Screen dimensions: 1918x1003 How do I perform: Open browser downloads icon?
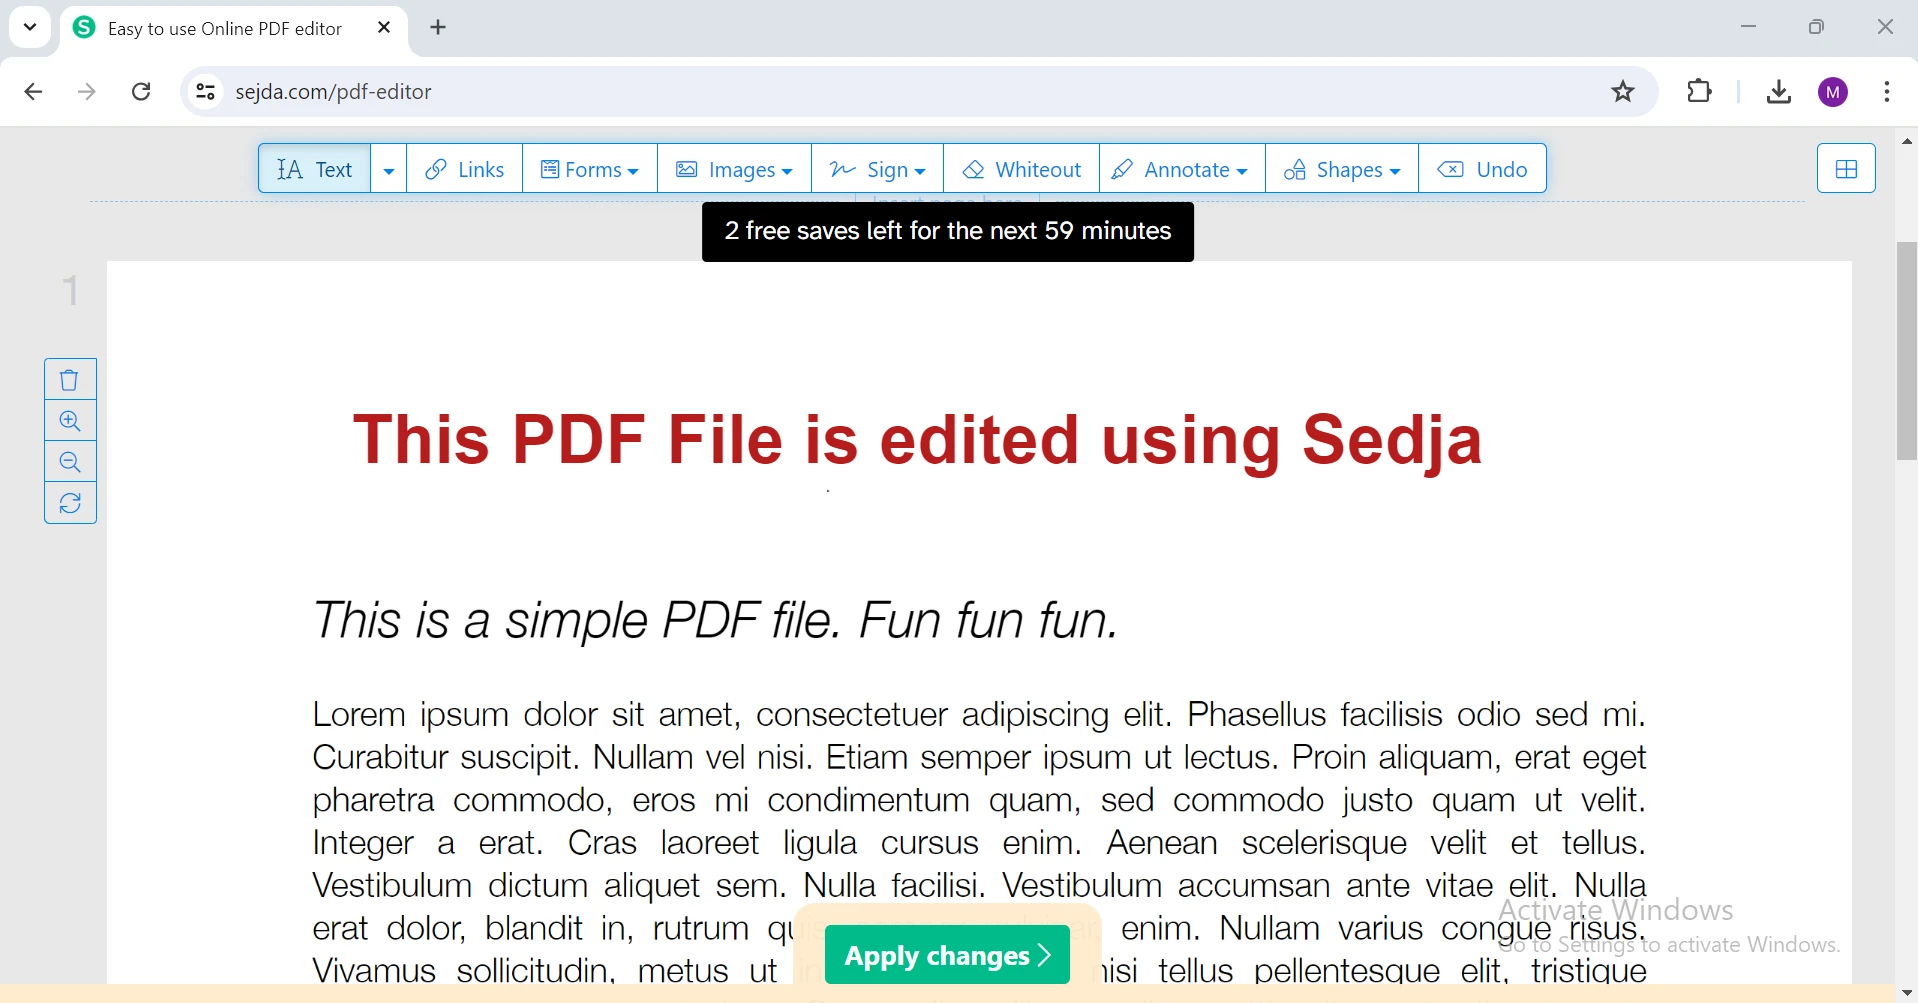point(1779,92)
